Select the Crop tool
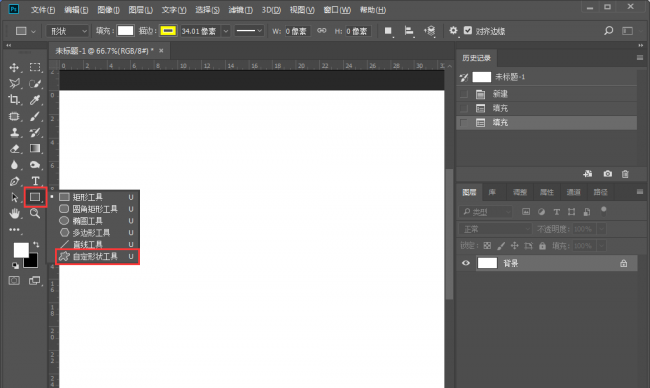 coord(14,100)
